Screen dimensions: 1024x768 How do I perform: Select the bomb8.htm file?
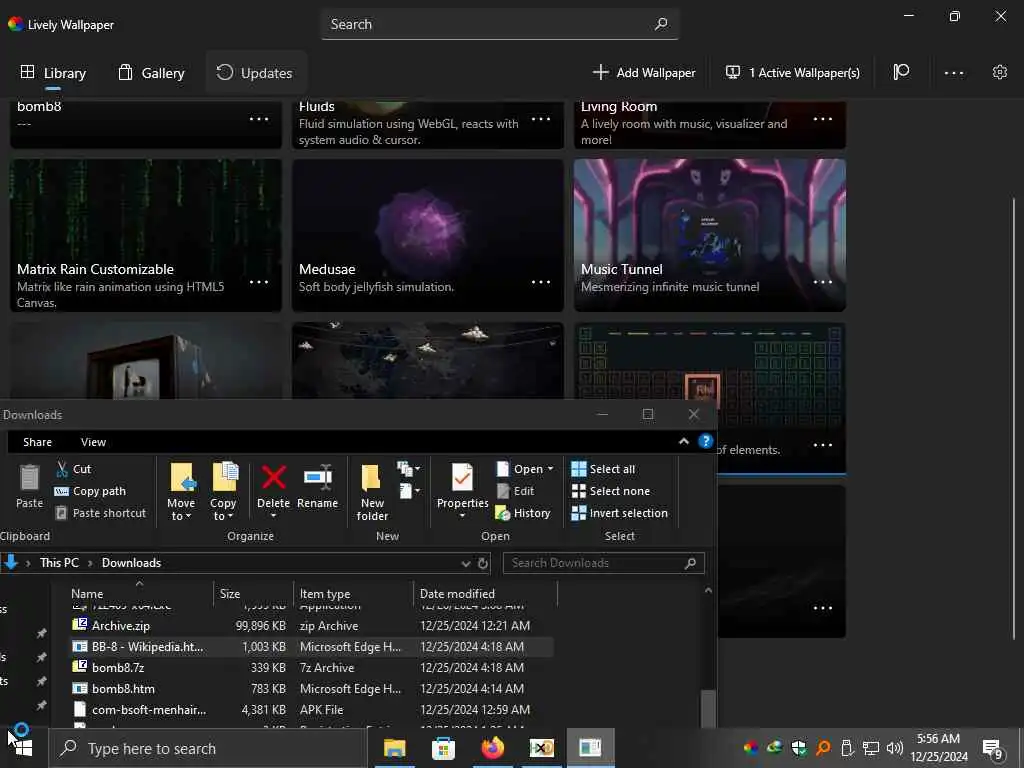point(312,688)
